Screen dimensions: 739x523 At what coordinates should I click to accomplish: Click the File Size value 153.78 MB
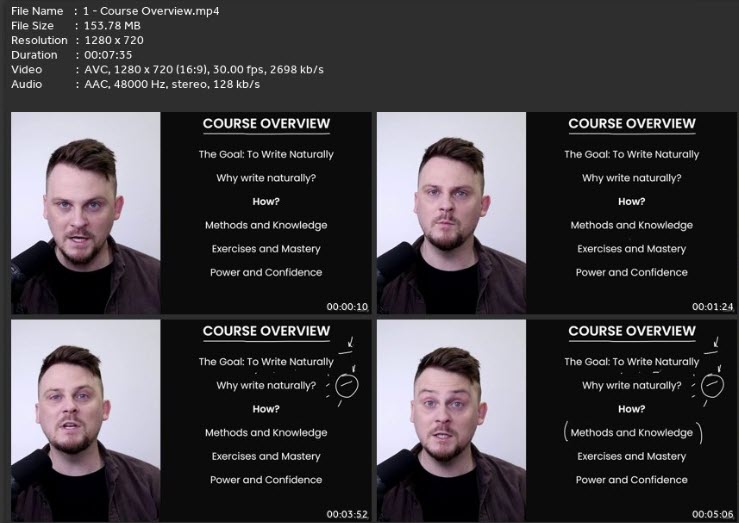[112, 25]
